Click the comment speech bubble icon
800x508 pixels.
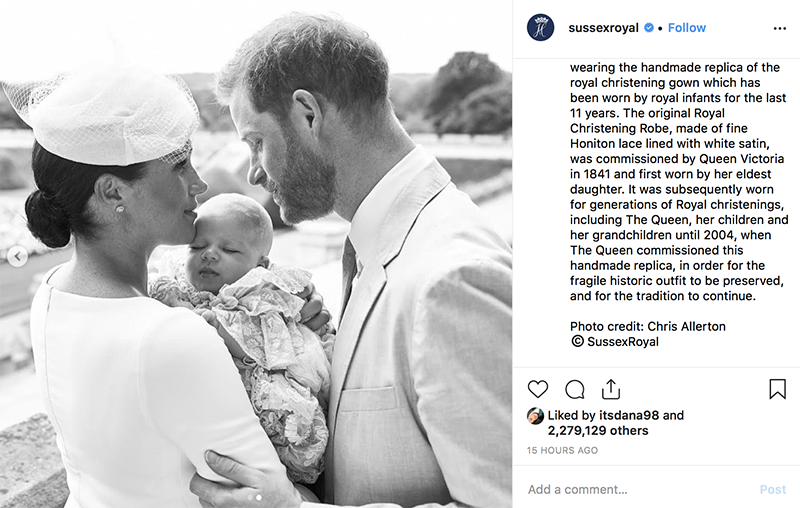pyautogui.click(x=575, y=389)
